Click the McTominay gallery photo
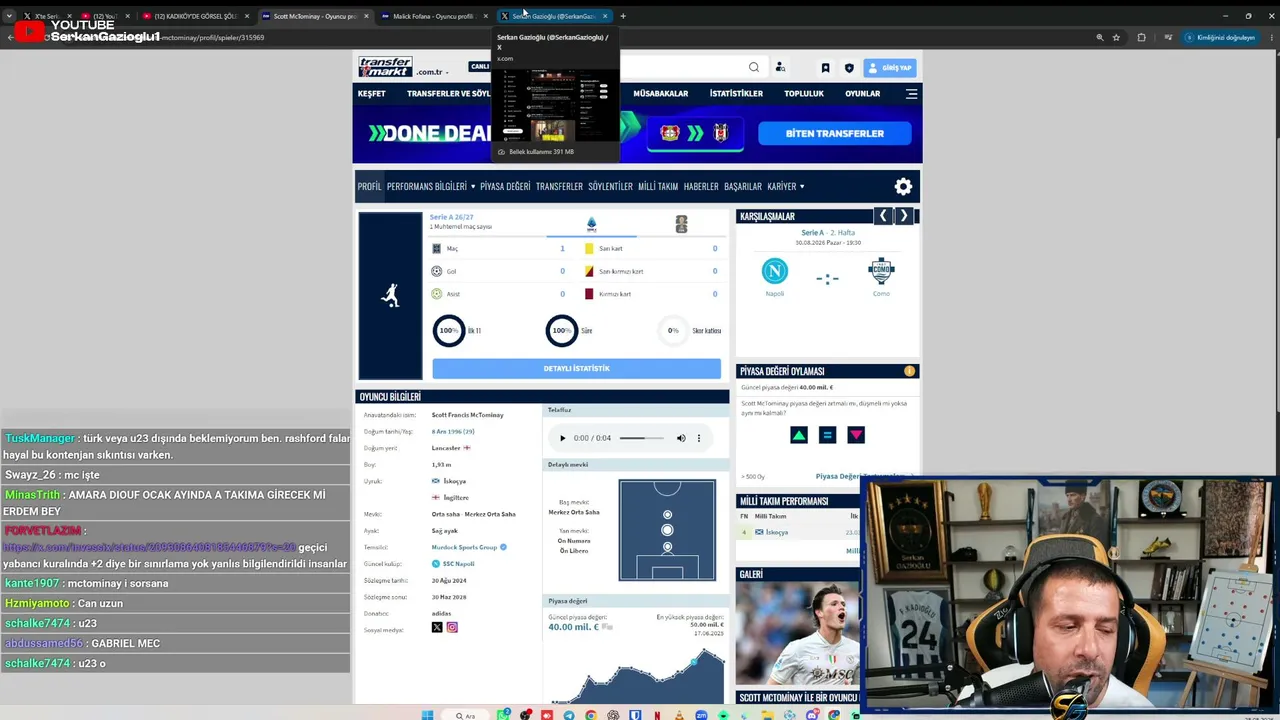Viewport: 1280px width, 720px height. coord(798,634)
